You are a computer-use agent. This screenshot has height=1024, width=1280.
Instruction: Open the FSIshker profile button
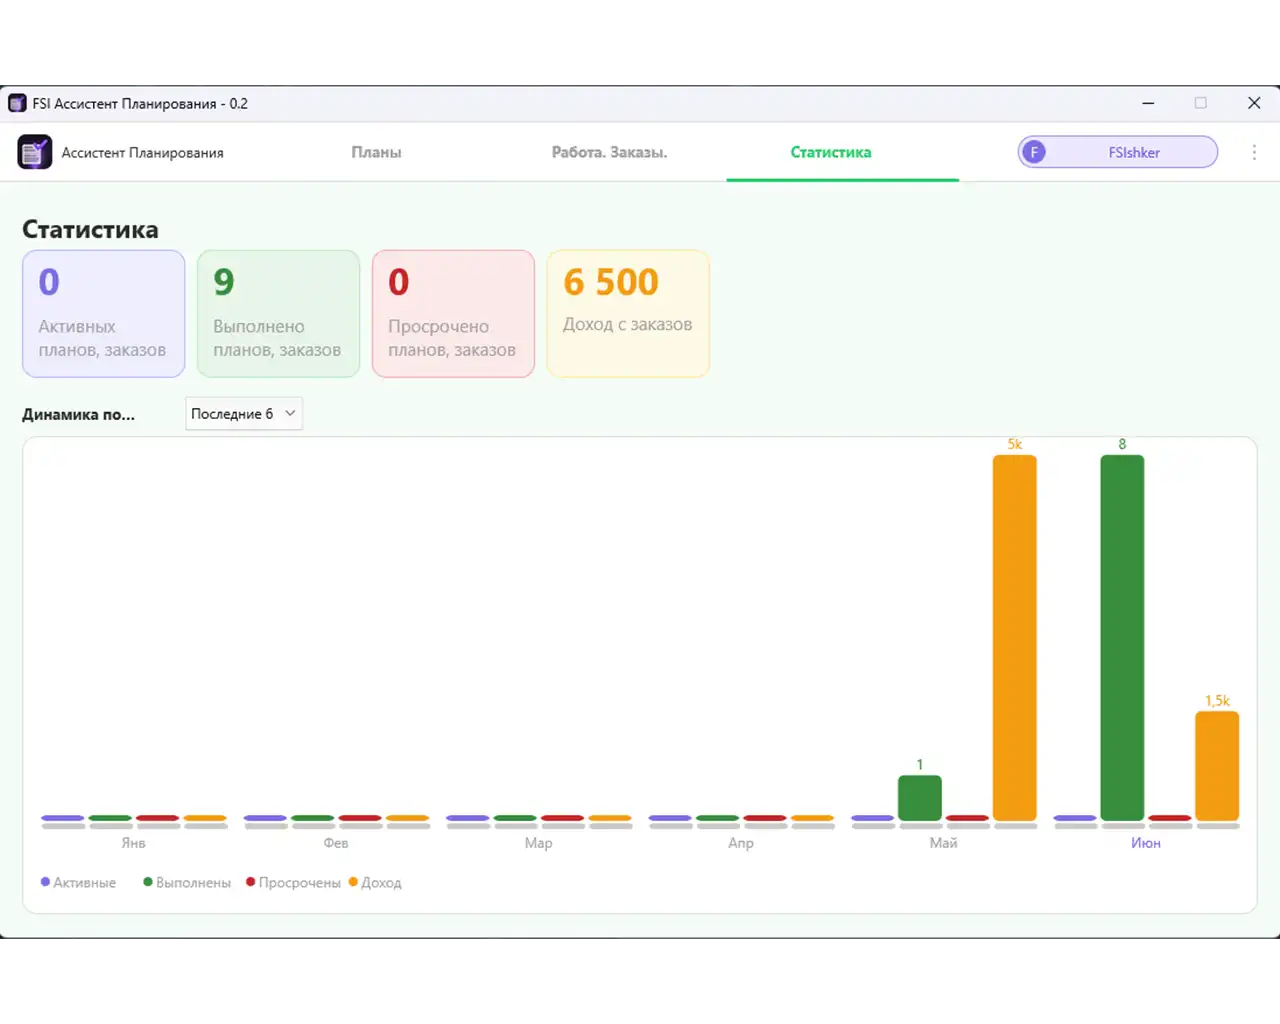[1118, 152]
